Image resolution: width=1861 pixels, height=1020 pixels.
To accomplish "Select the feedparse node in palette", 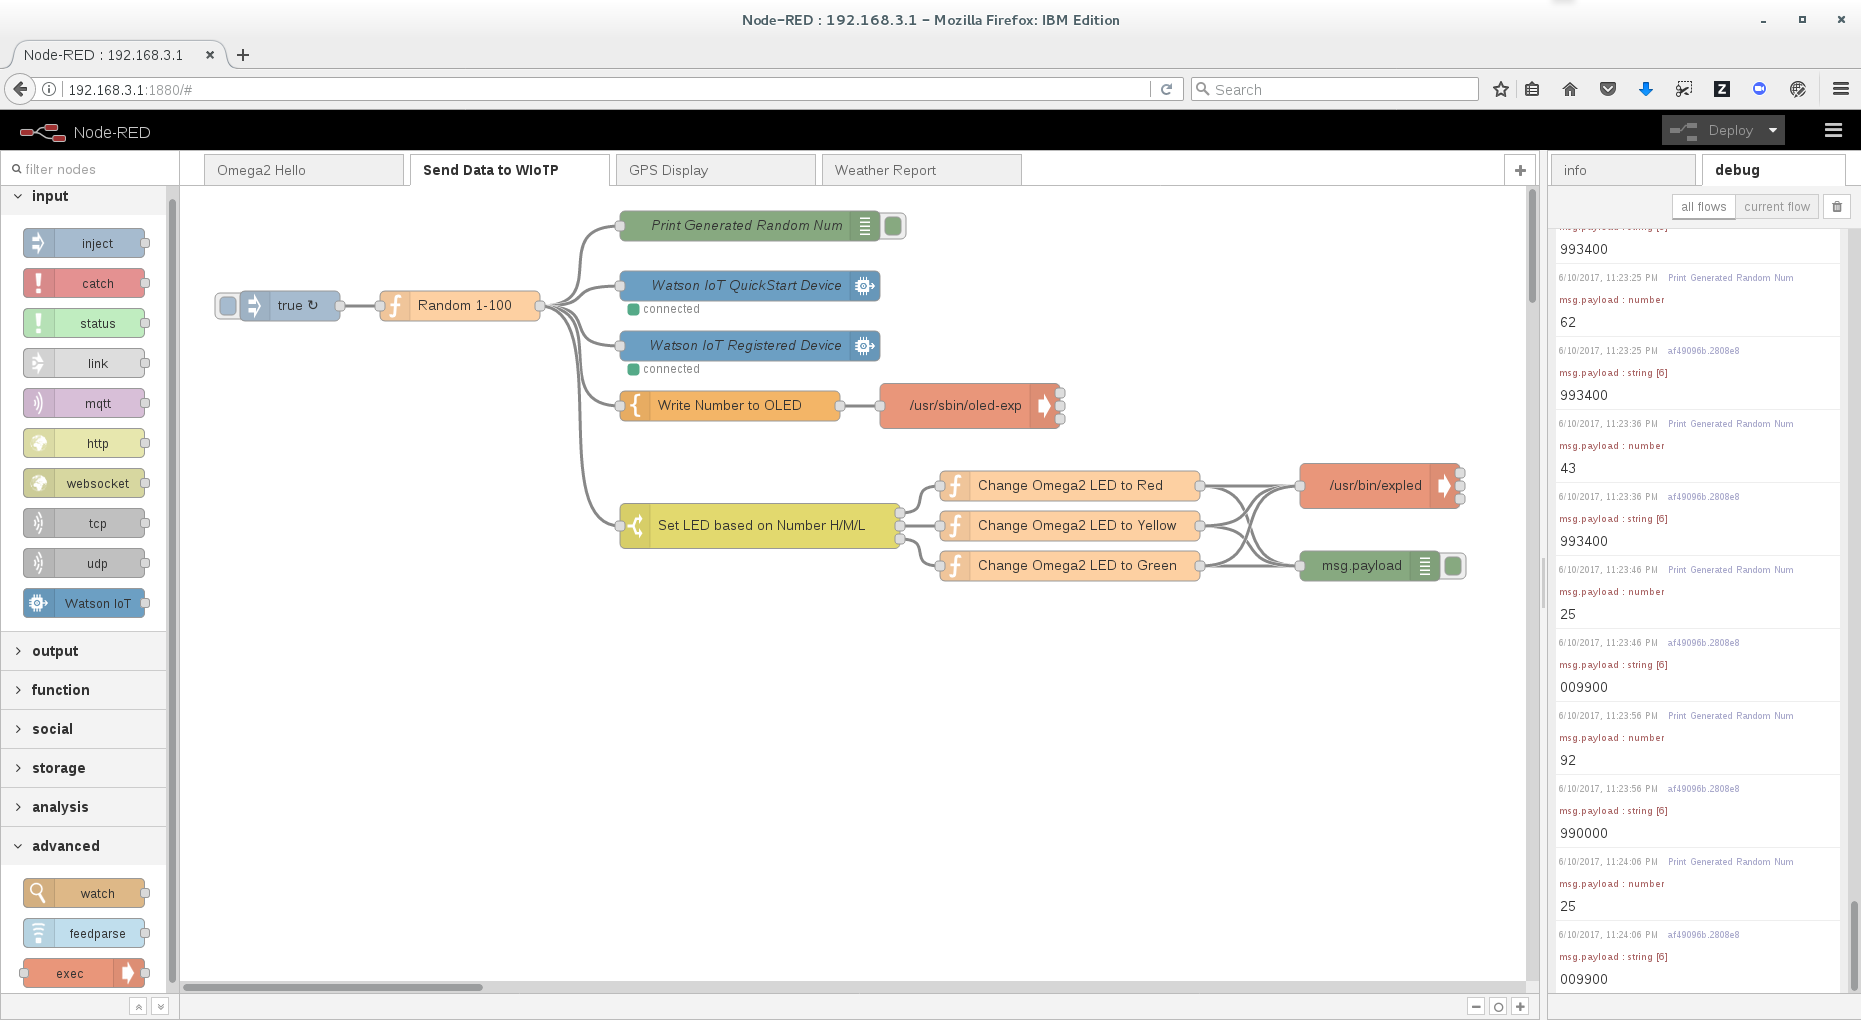I will click(84, 933).
